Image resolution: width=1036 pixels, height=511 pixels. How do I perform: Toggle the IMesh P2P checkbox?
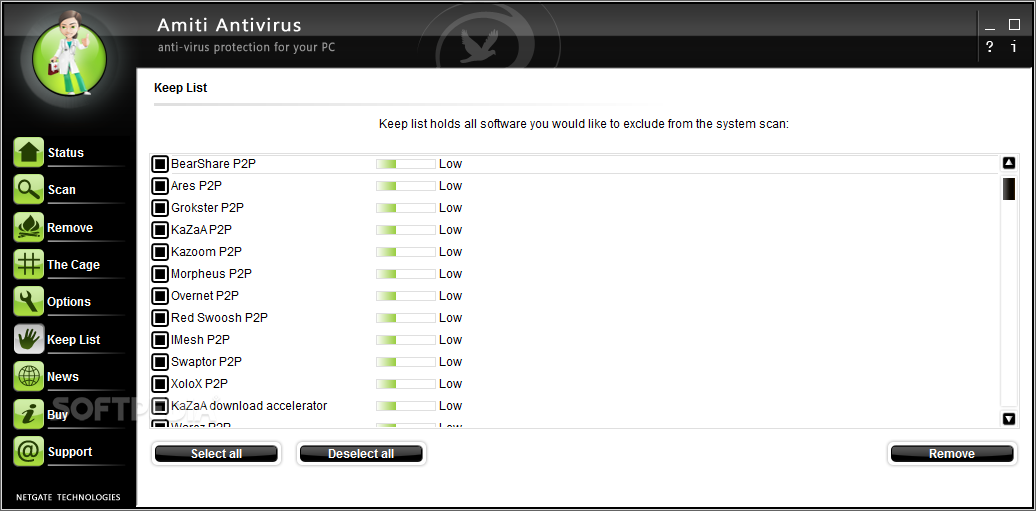point(160,340)
